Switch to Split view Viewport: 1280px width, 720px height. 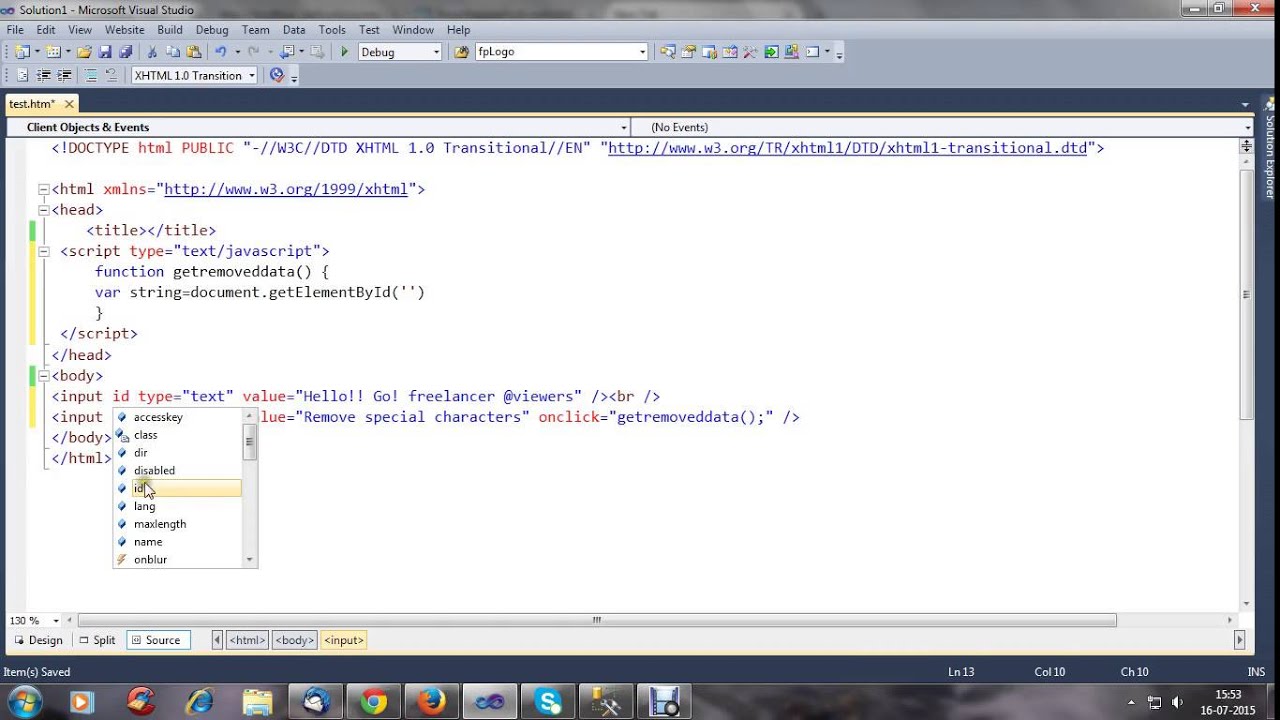(97, 640)
